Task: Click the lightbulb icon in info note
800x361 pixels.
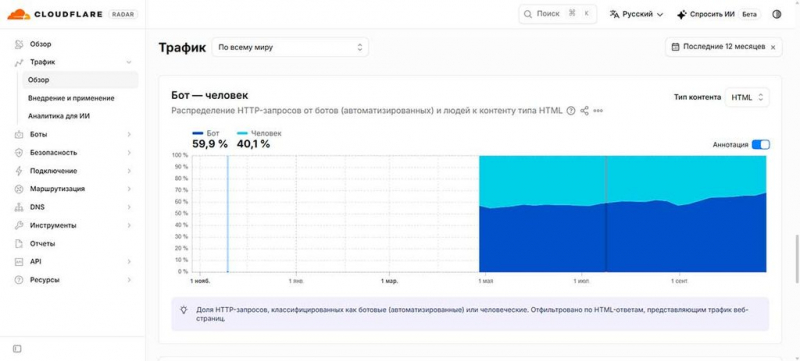Action: click(x=184, y=310)
